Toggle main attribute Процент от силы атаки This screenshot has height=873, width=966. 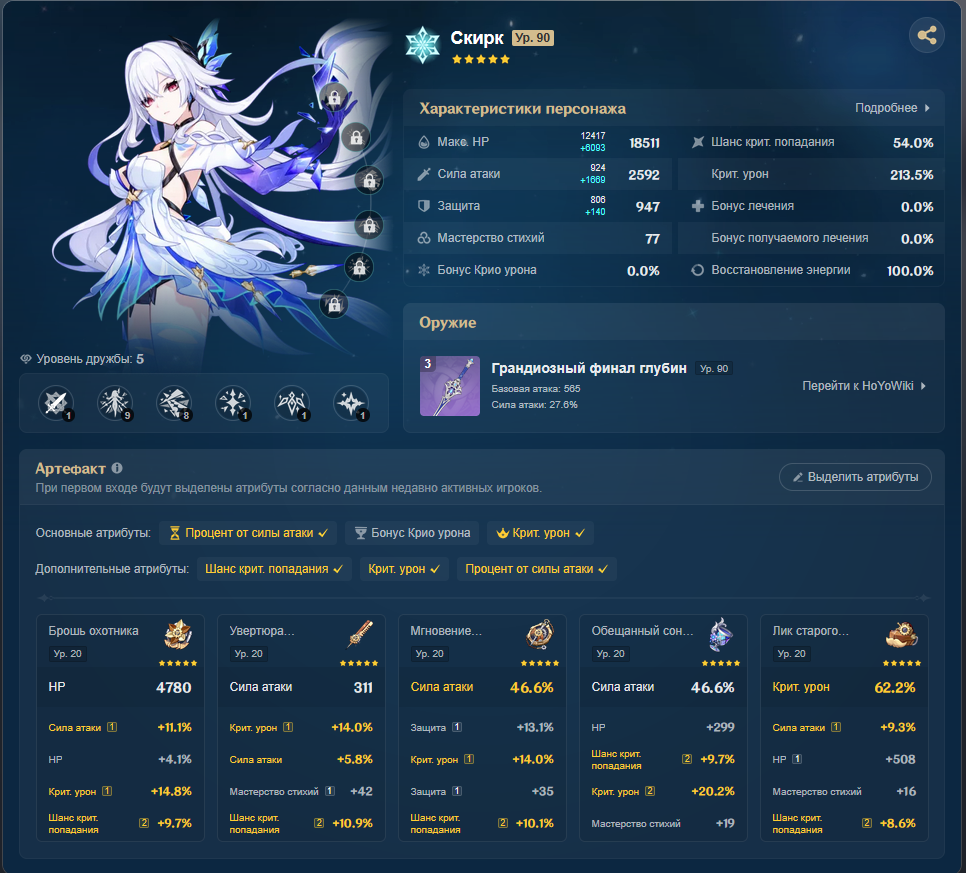248,533
